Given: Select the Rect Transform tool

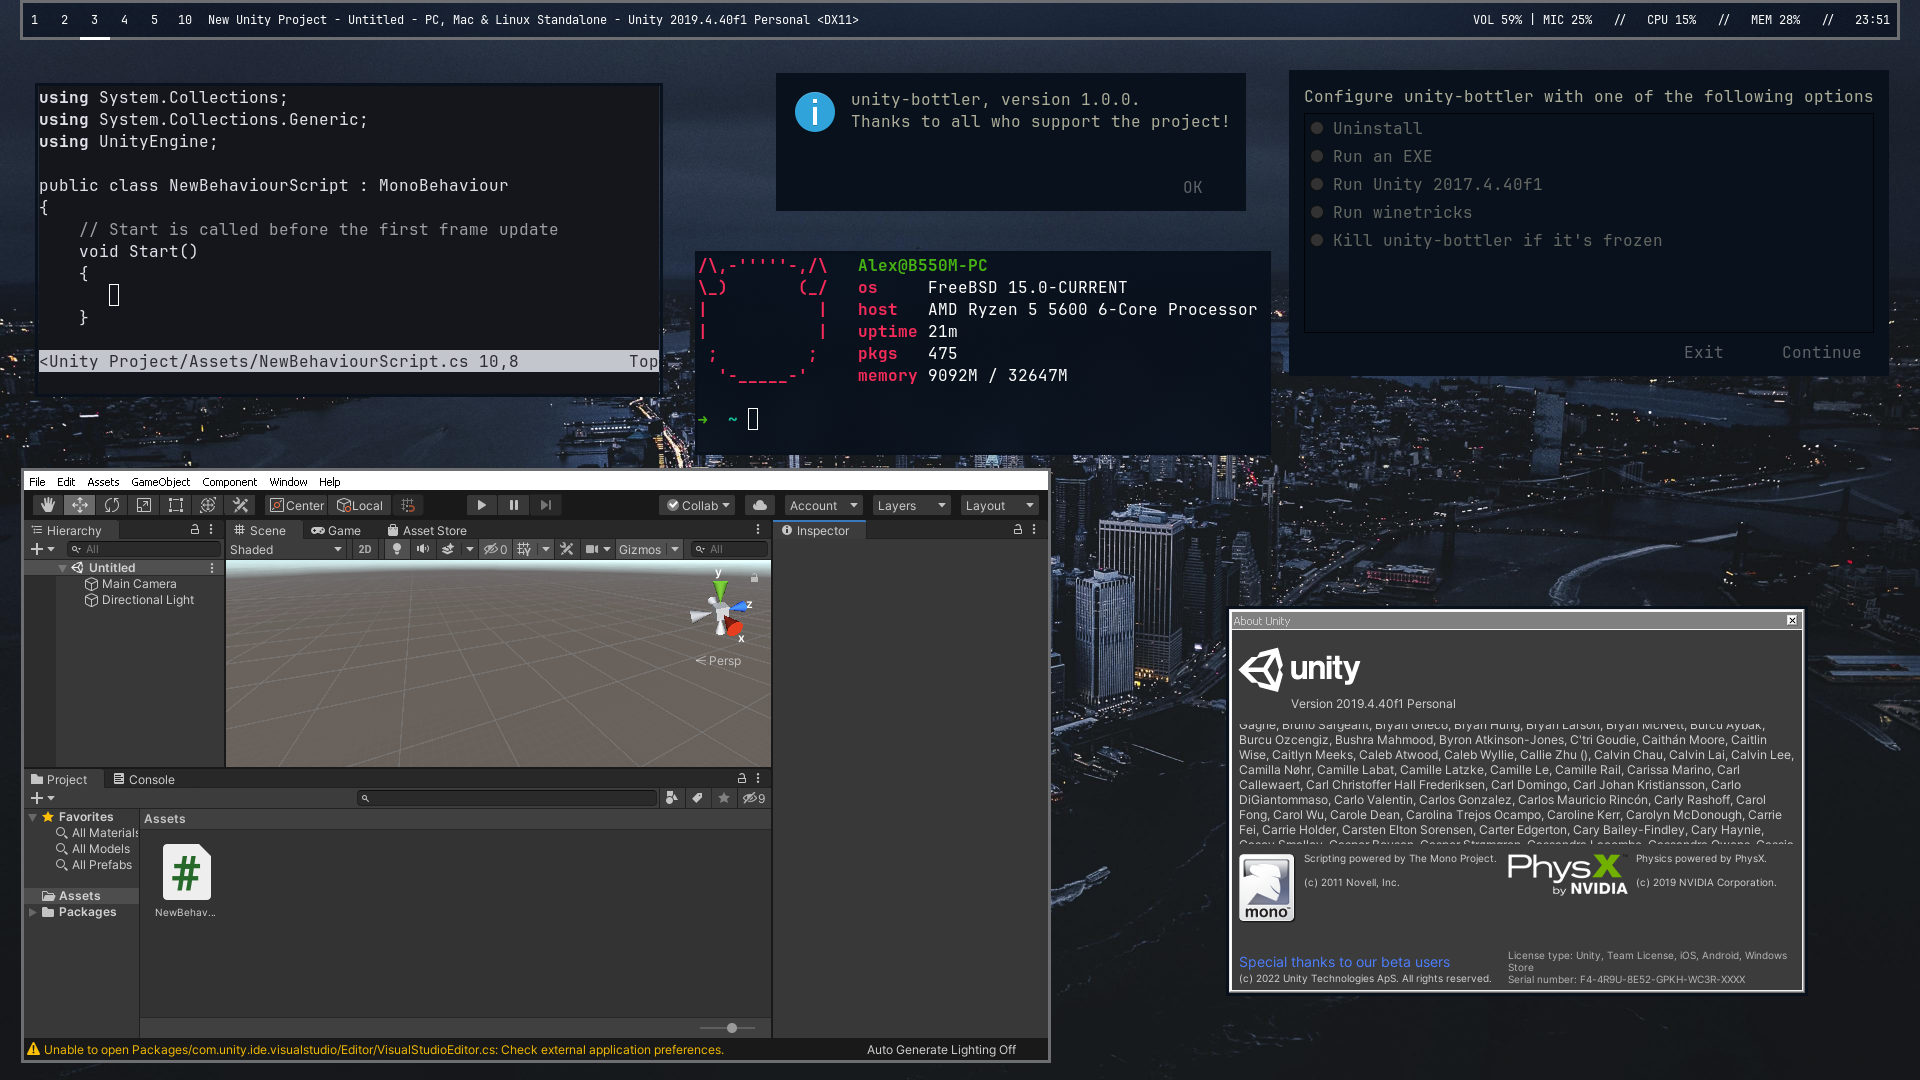Looking at the screenshot, I should tap(175, 505).
